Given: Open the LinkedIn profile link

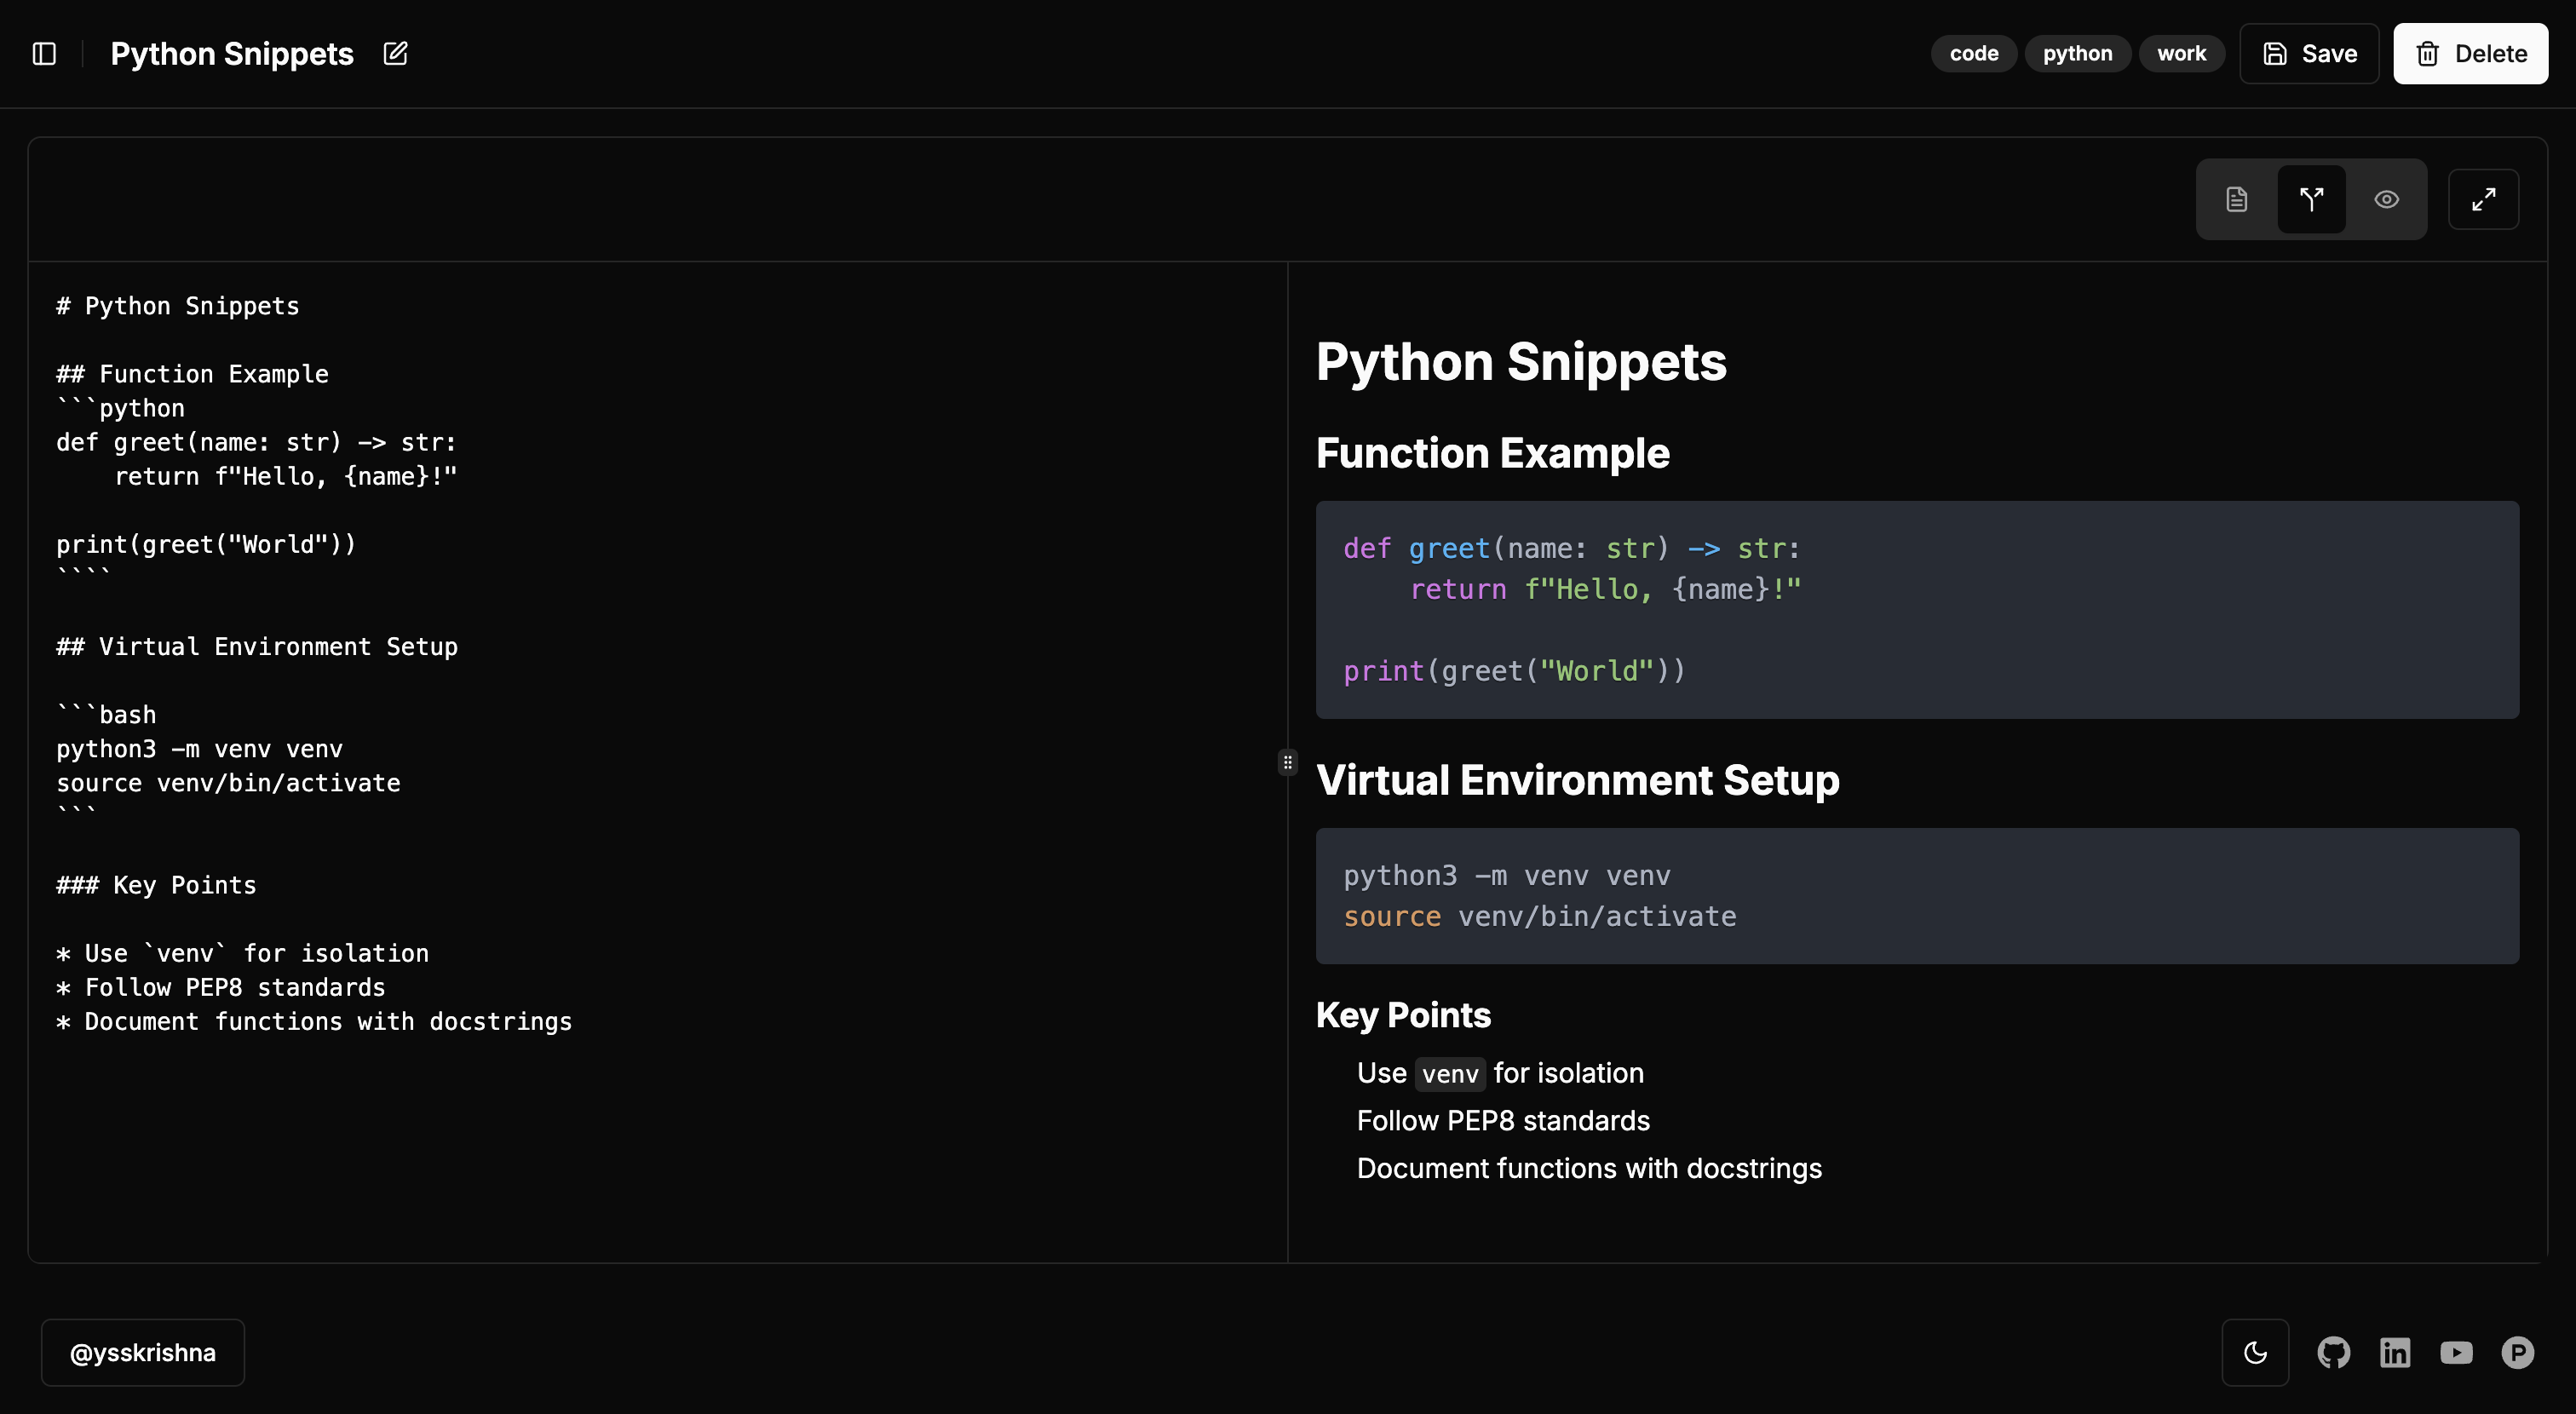Looking at the screenshot, I should [x=2395, y=1352].
